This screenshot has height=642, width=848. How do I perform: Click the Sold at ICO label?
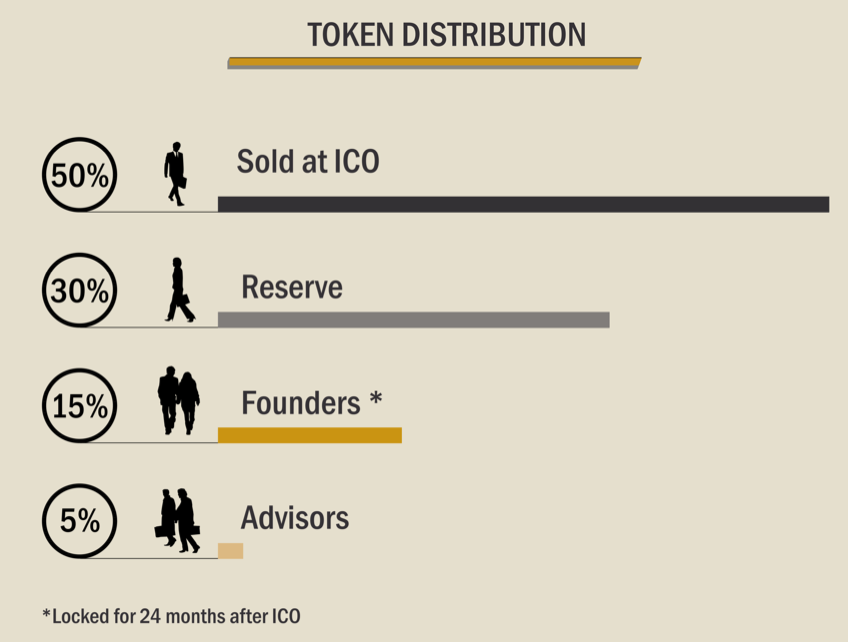coord(308,162)
